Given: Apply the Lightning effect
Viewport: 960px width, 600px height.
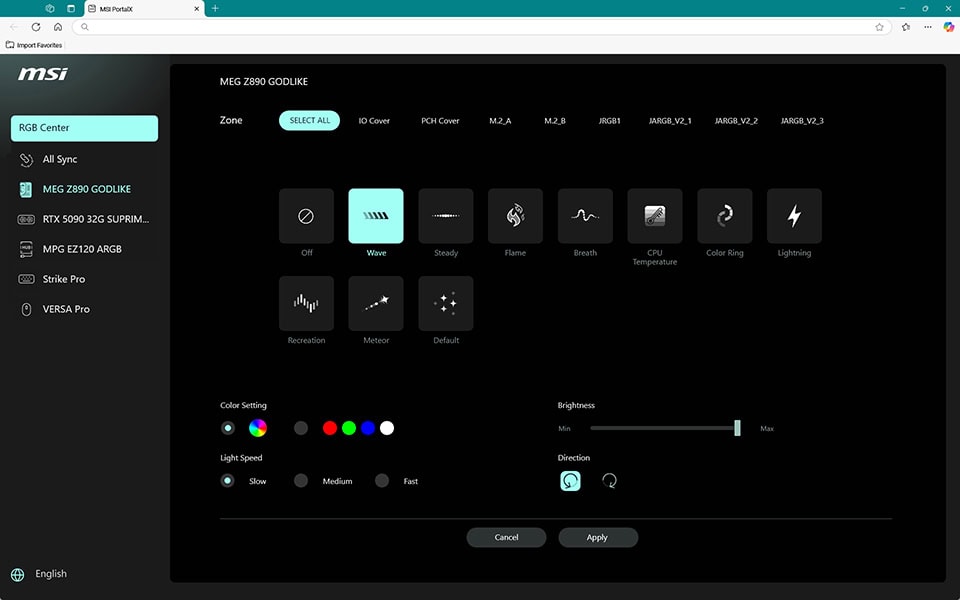Looking at the screenshot, I should coord(794,215).
